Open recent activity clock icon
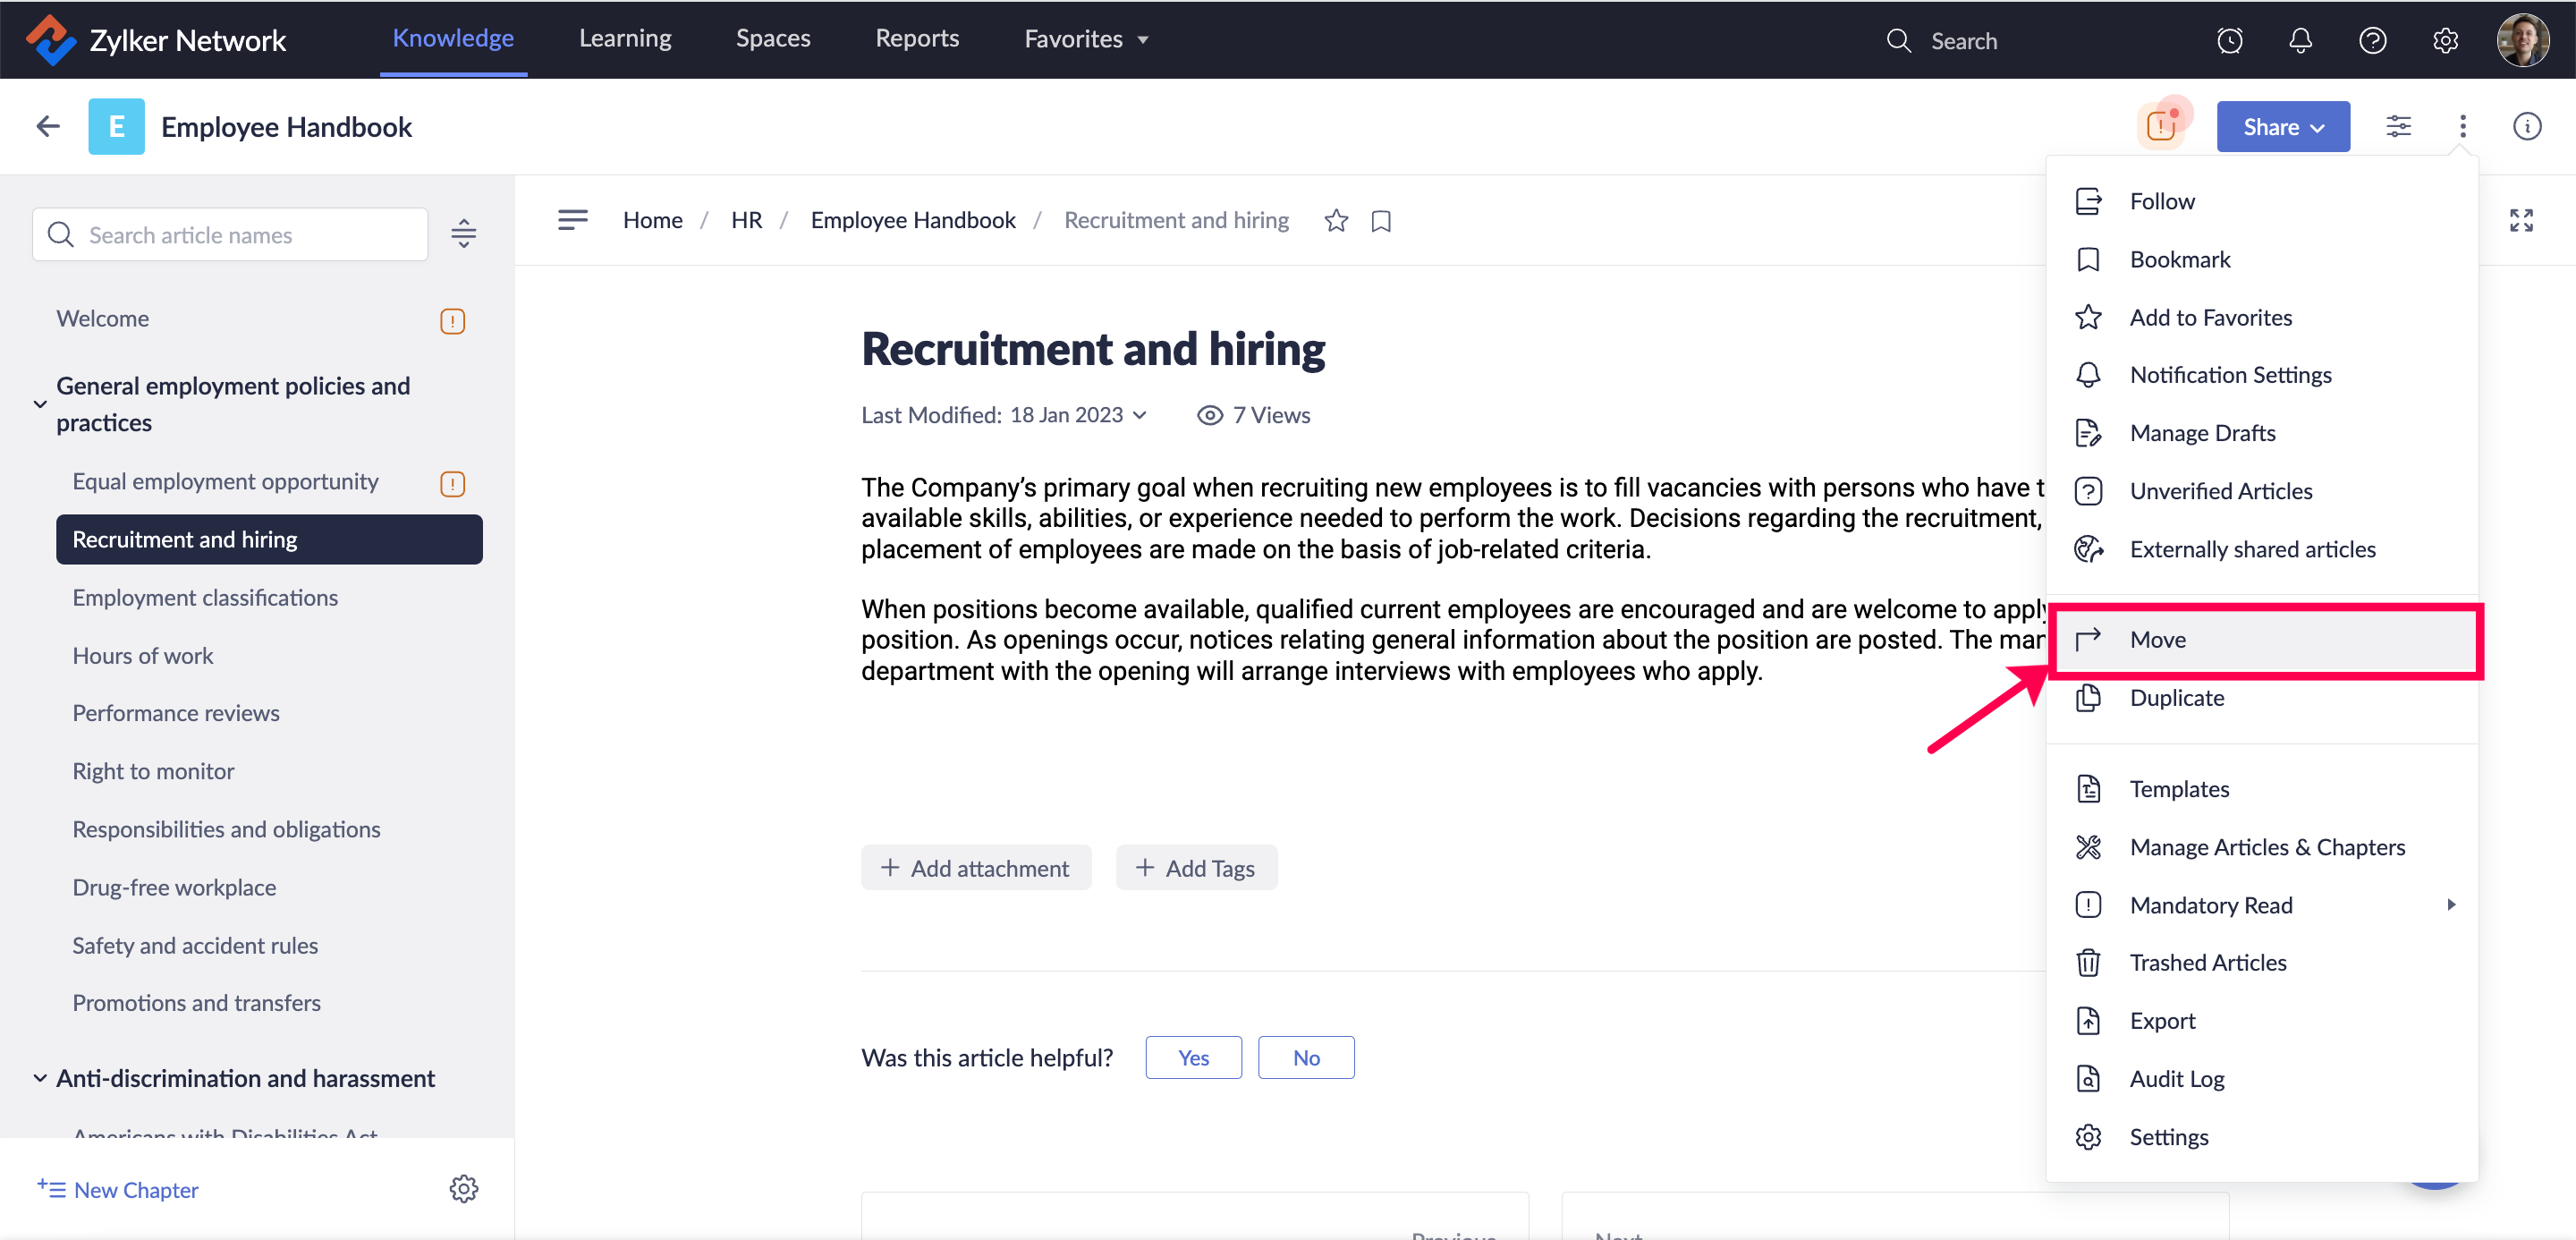The image size is (2576, 1240). click(2229, 40)
